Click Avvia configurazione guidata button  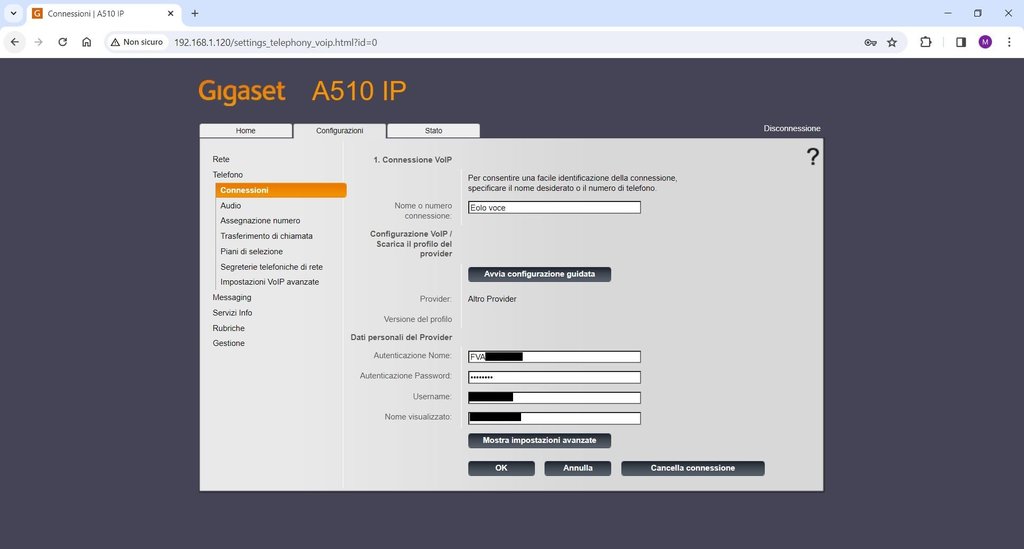click(x=539, y=274)
